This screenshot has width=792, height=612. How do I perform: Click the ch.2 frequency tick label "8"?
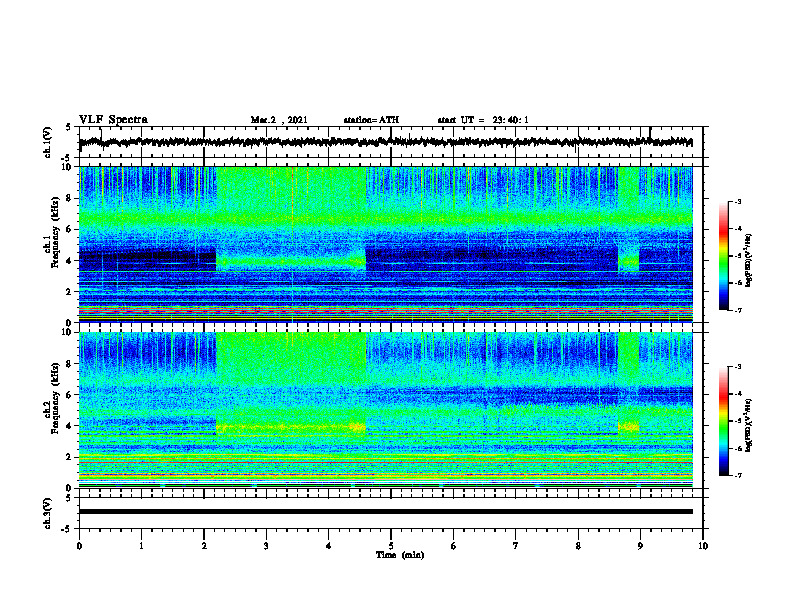(x=69, y=364)
